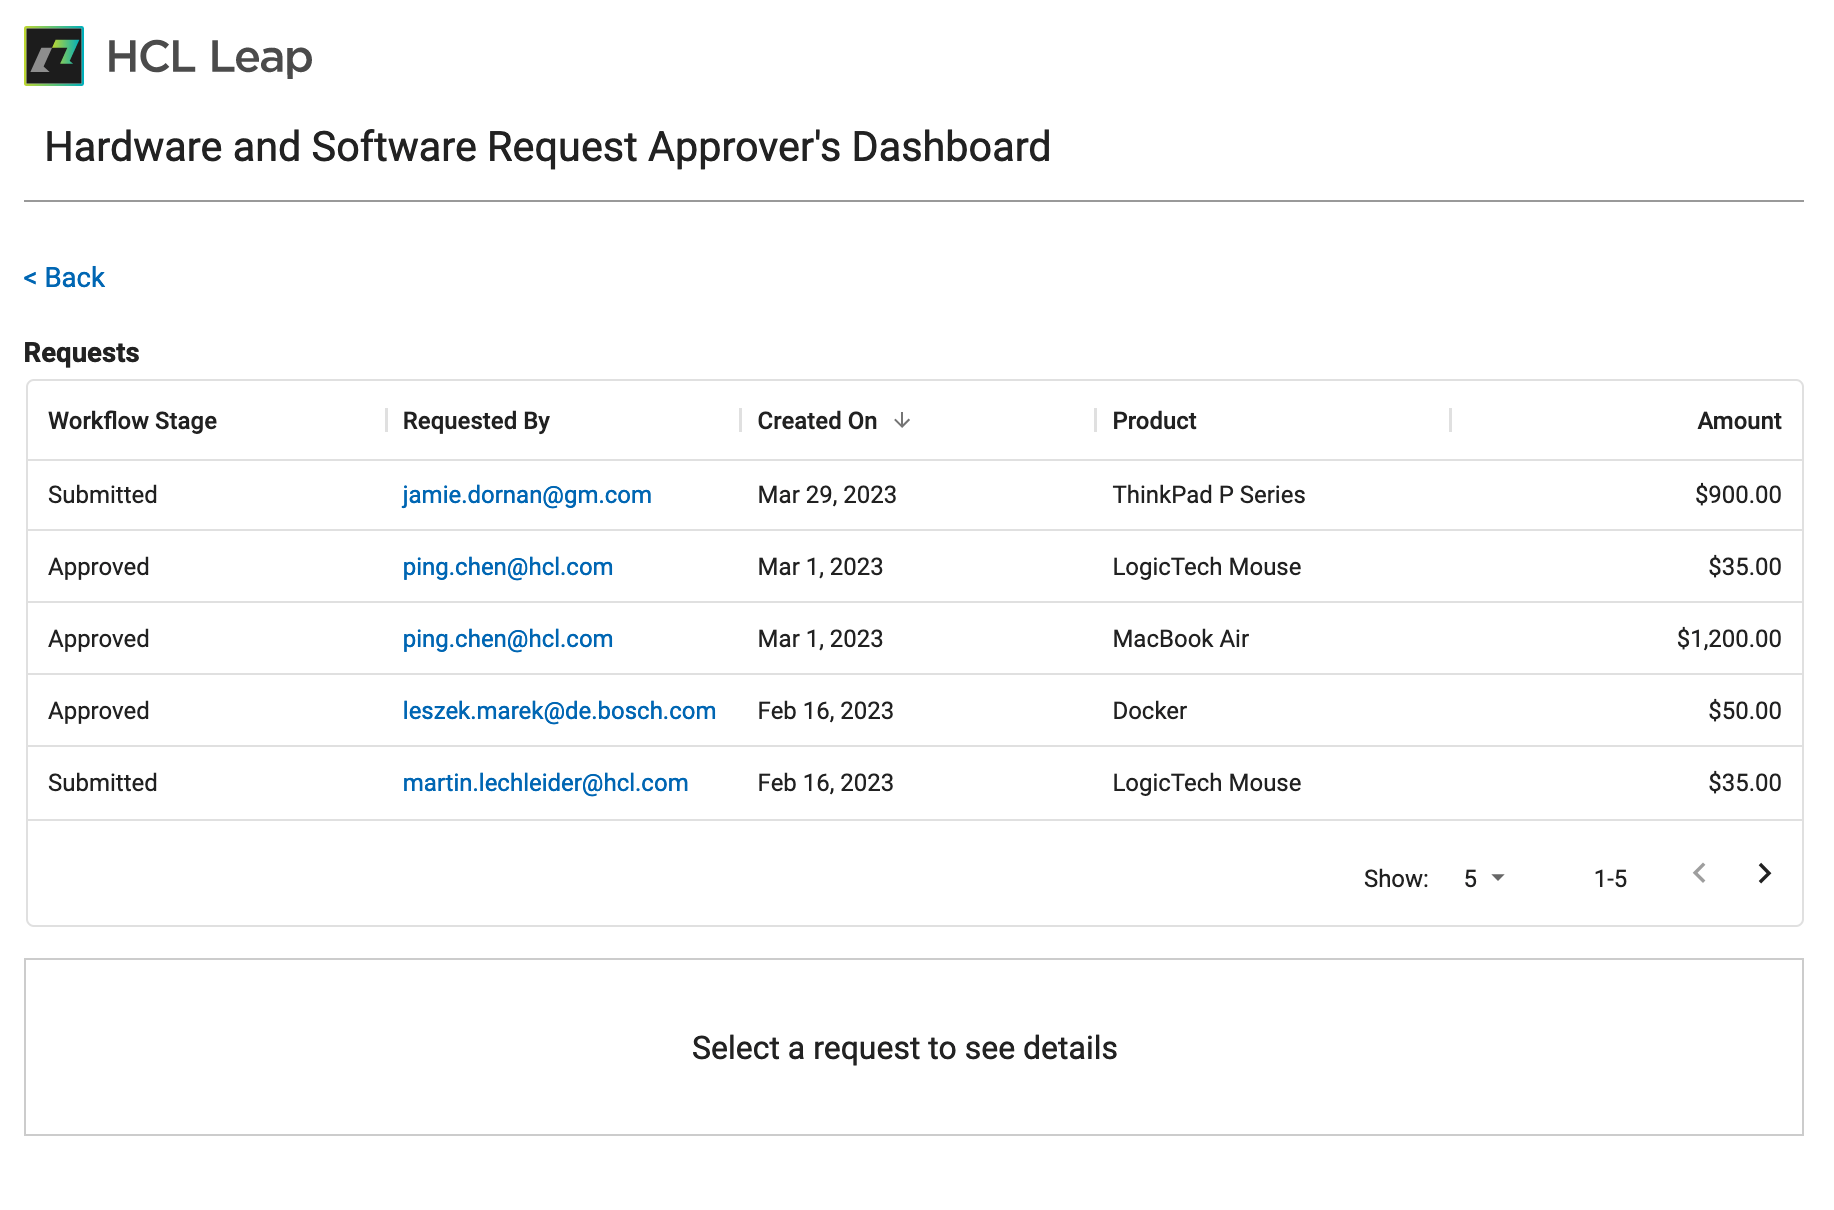The image size is (1834, 1210).
Task: Click Submitted stage in martin.lechleider row
Action: click(x=103, y=783)
